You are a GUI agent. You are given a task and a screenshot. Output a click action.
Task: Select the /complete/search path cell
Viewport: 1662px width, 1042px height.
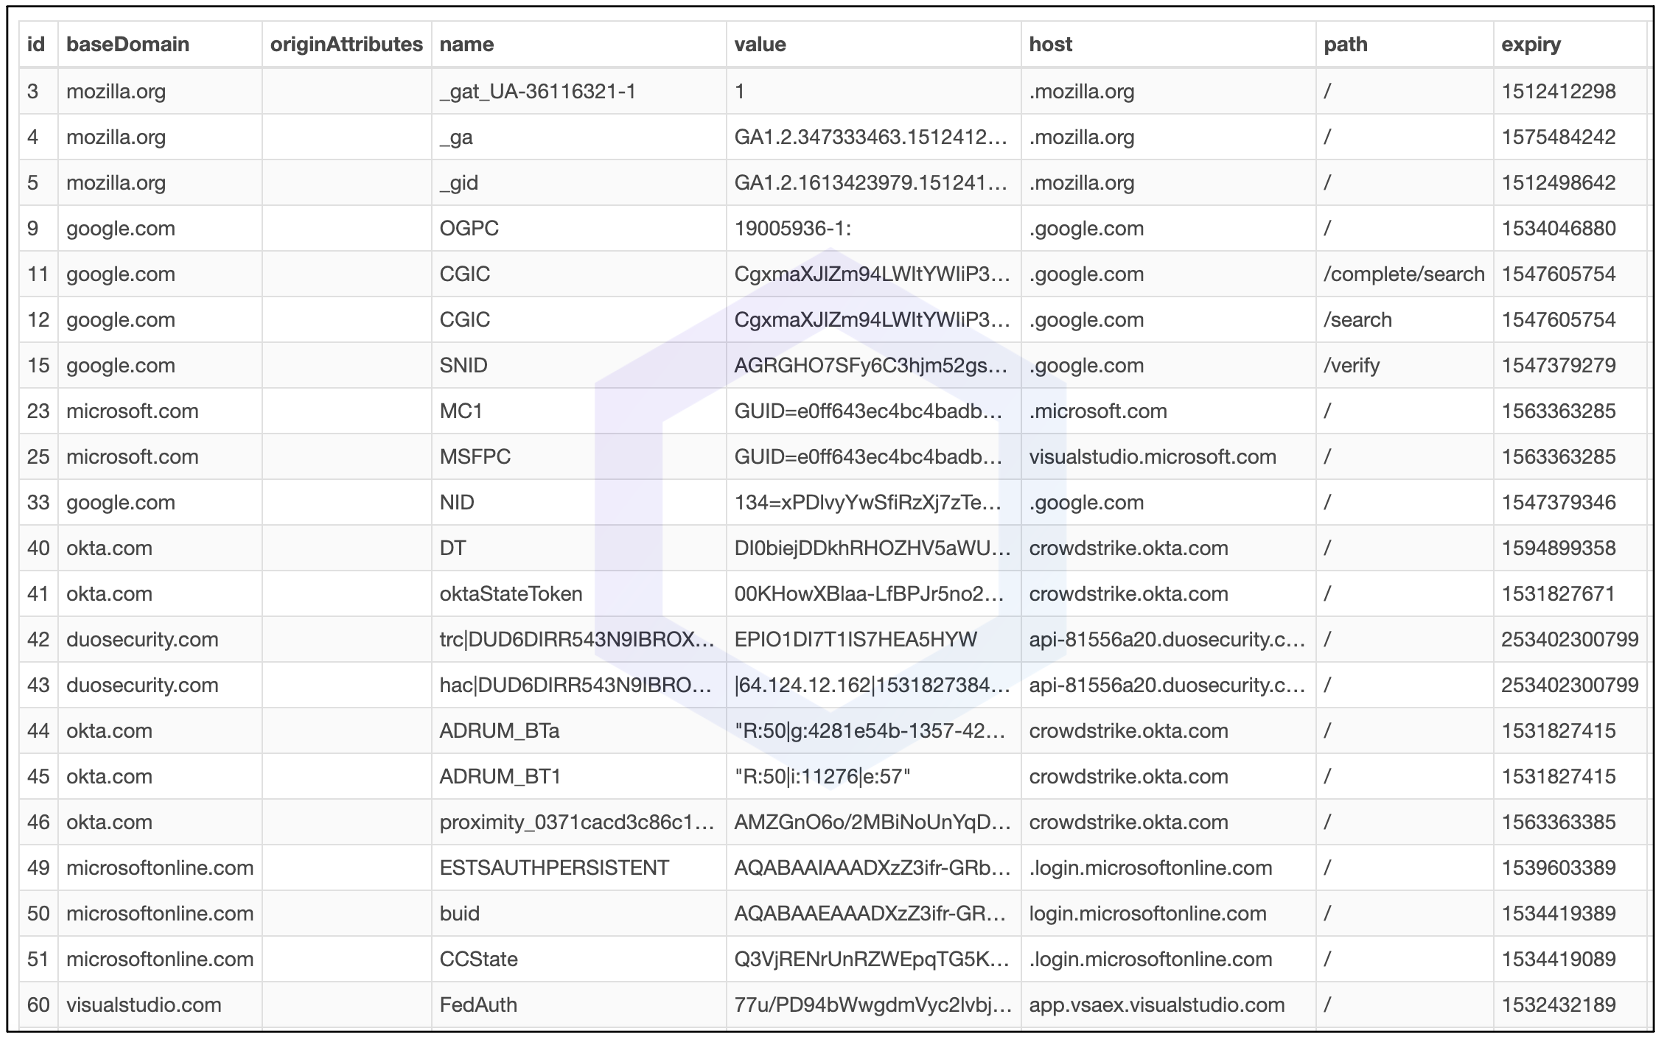pos(1403,274)
